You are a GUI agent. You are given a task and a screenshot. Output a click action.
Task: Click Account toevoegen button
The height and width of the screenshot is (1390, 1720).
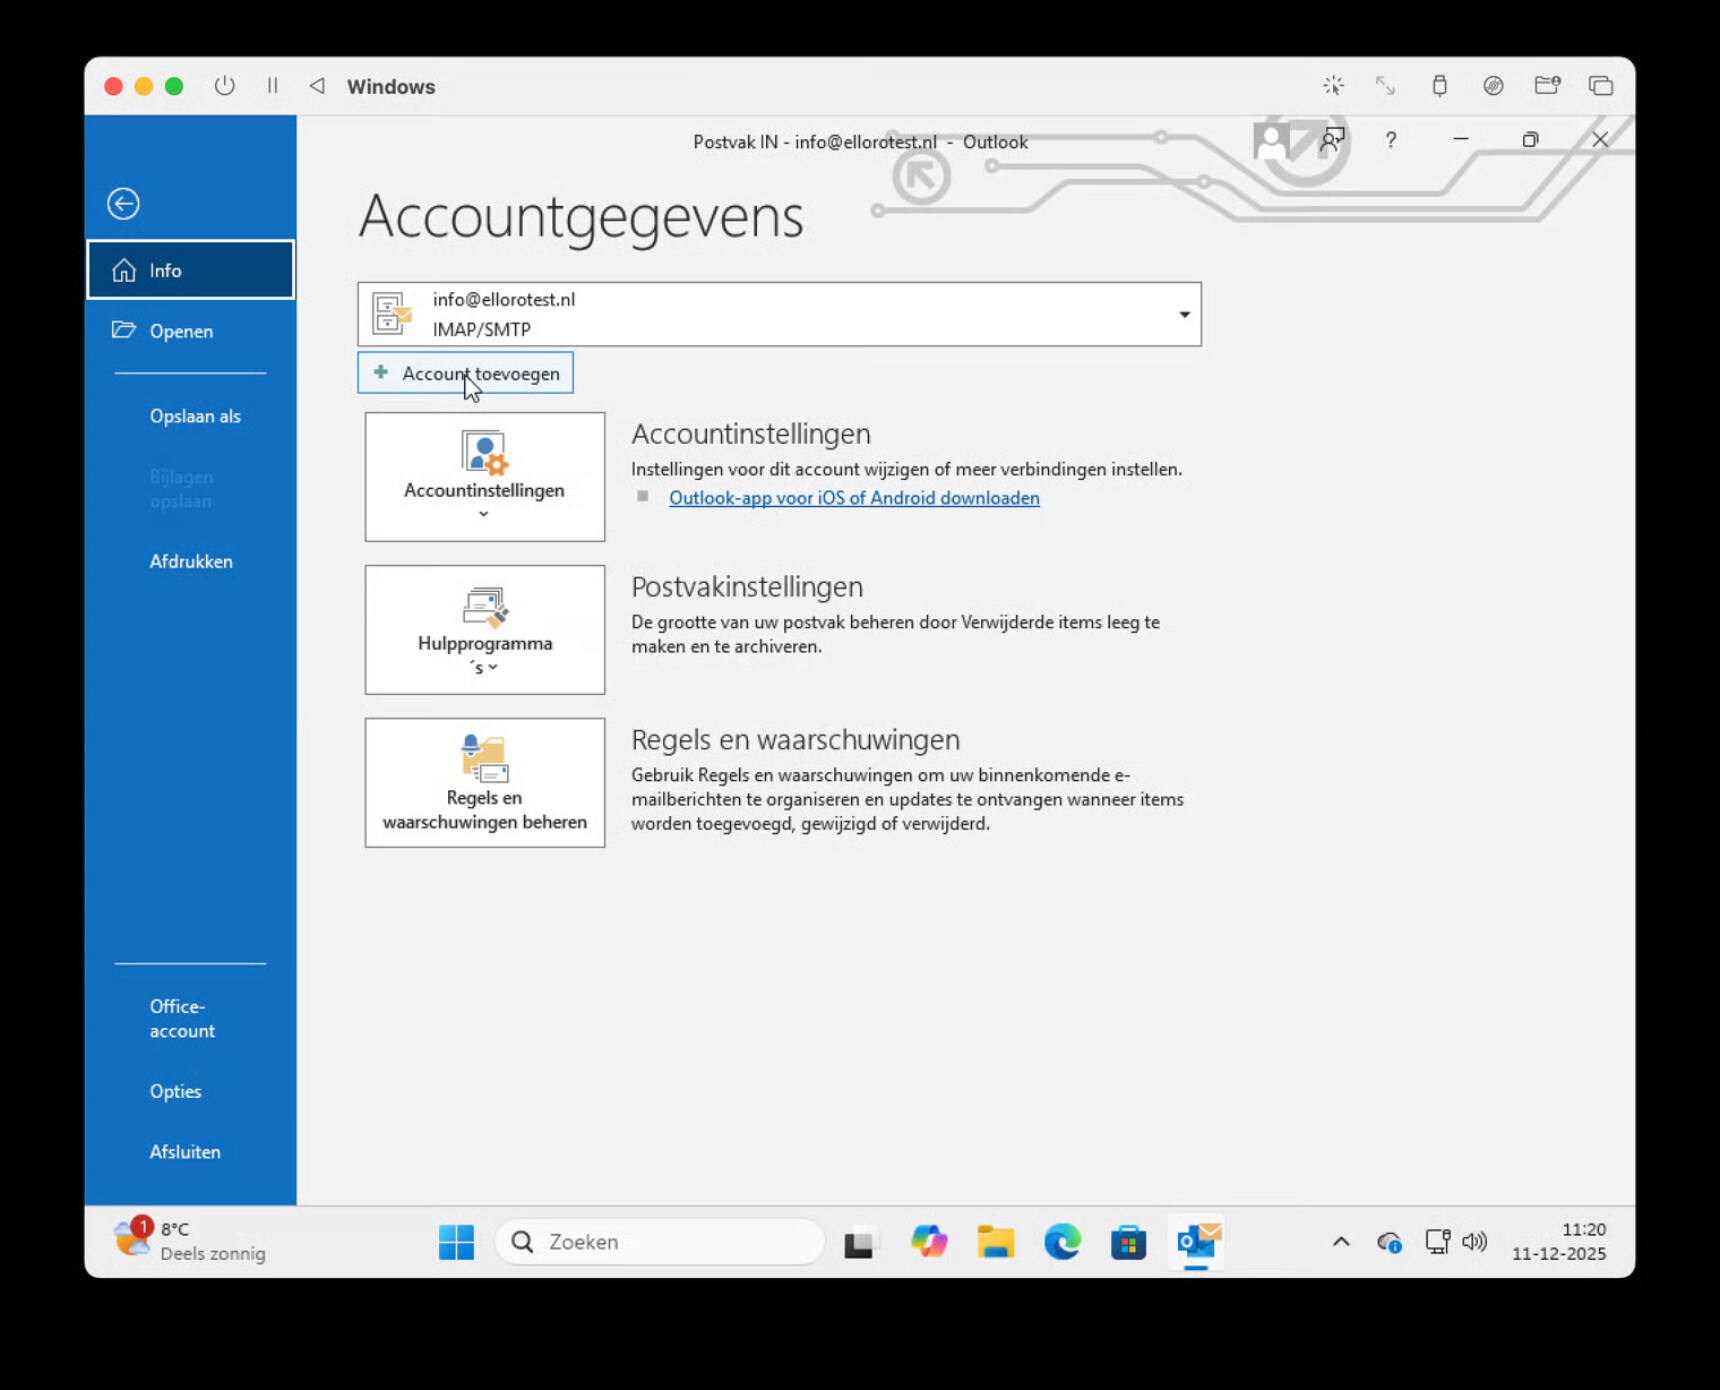click(465, 373)
